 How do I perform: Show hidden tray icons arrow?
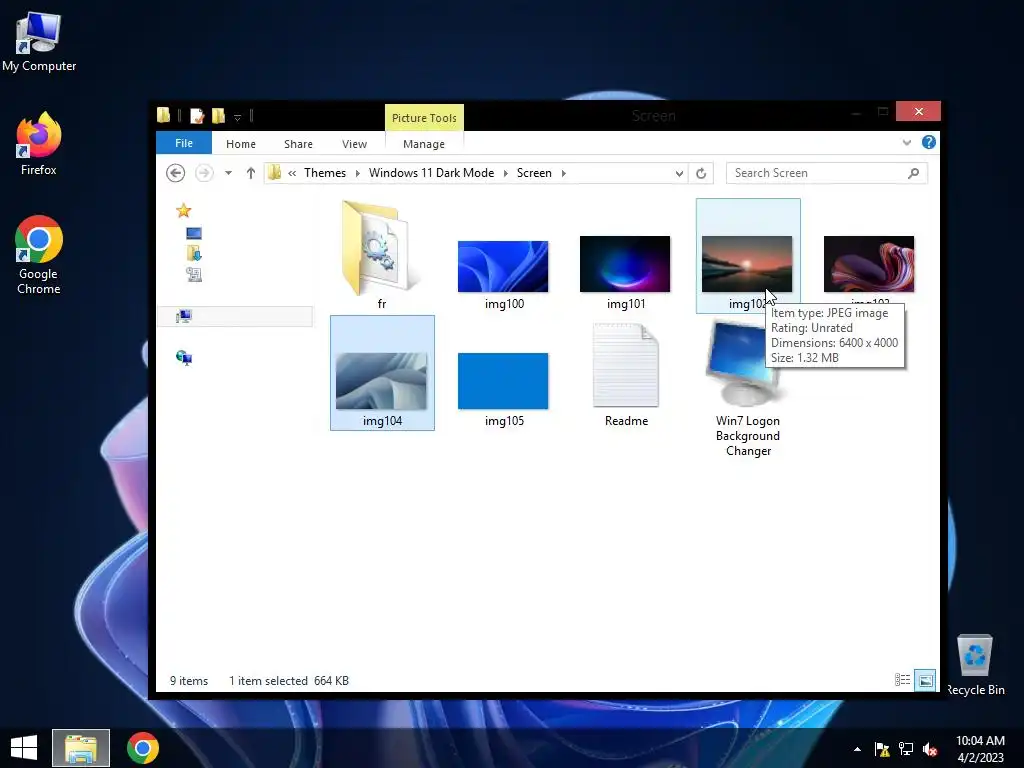857,749
